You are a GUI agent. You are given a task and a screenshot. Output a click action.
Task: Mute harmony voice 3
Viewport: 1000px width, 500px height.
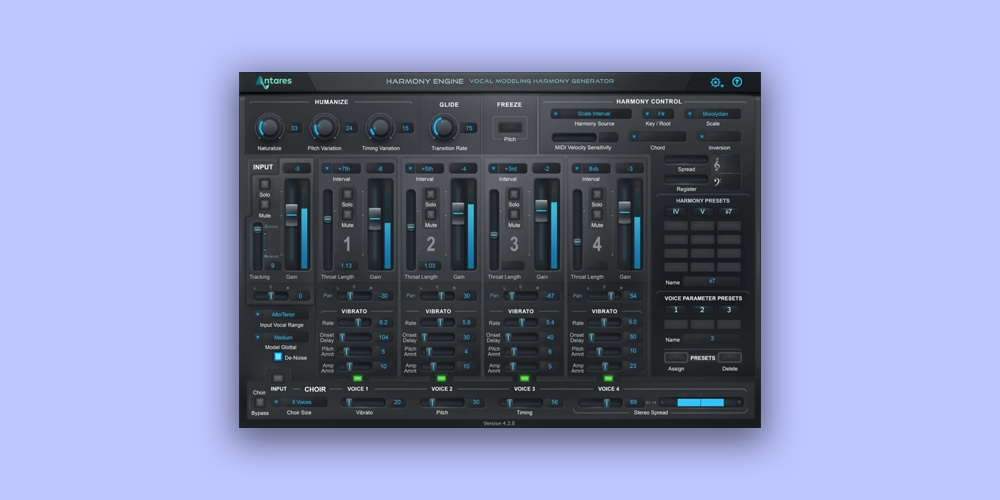point(514,215)
